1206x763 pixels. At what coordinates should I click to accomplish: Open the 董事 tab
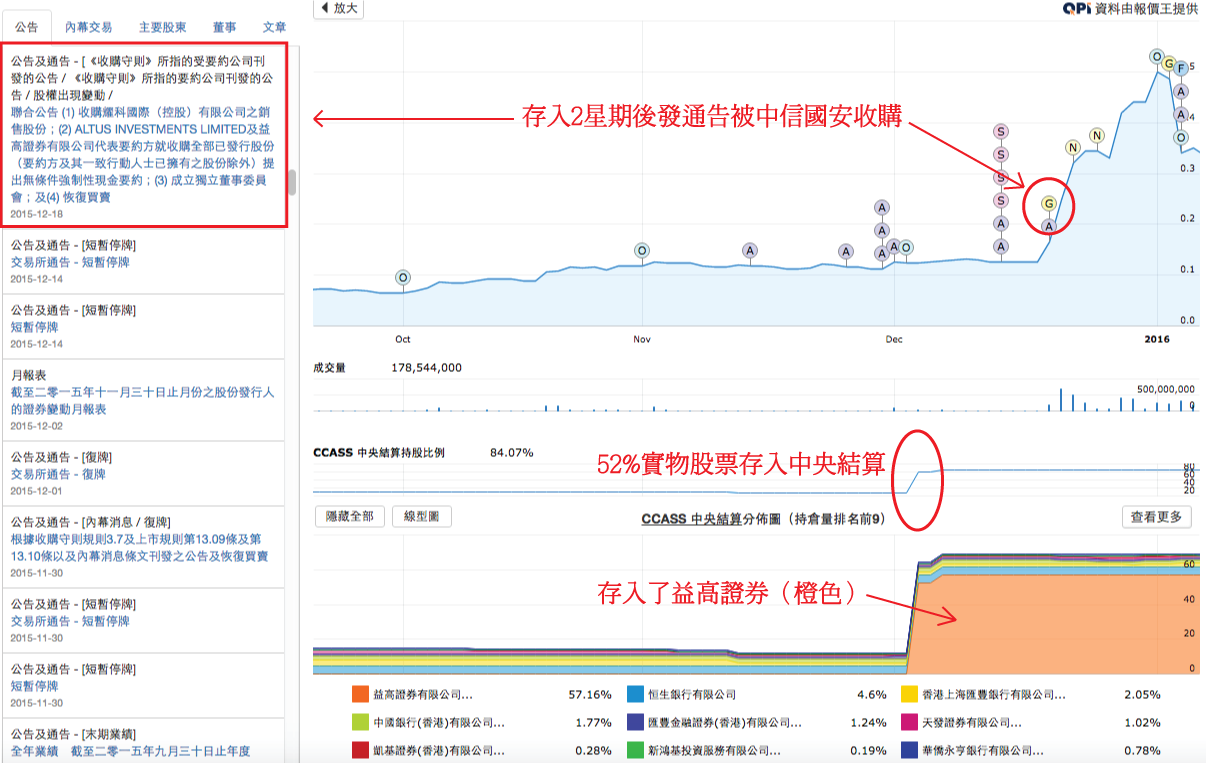[225, 27]
